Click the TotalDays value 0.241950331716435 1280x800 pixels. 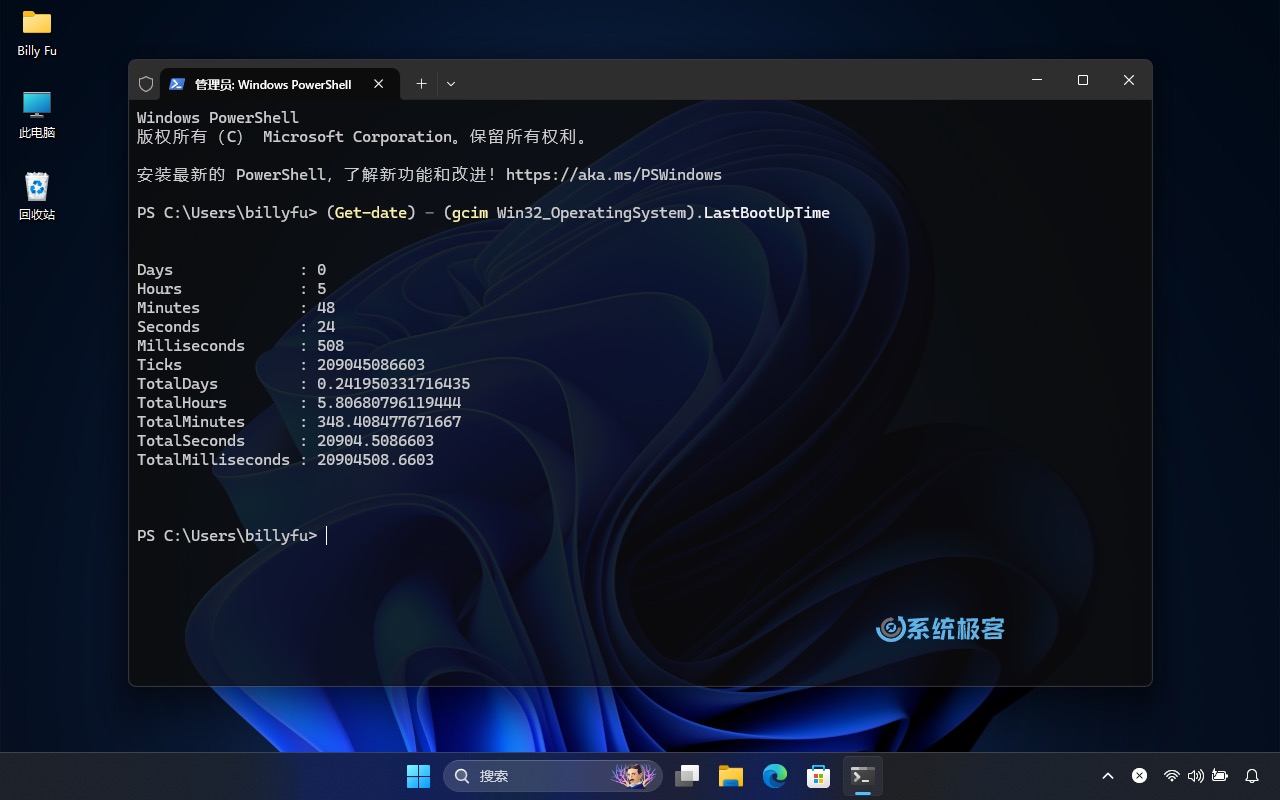pos(393,384)
